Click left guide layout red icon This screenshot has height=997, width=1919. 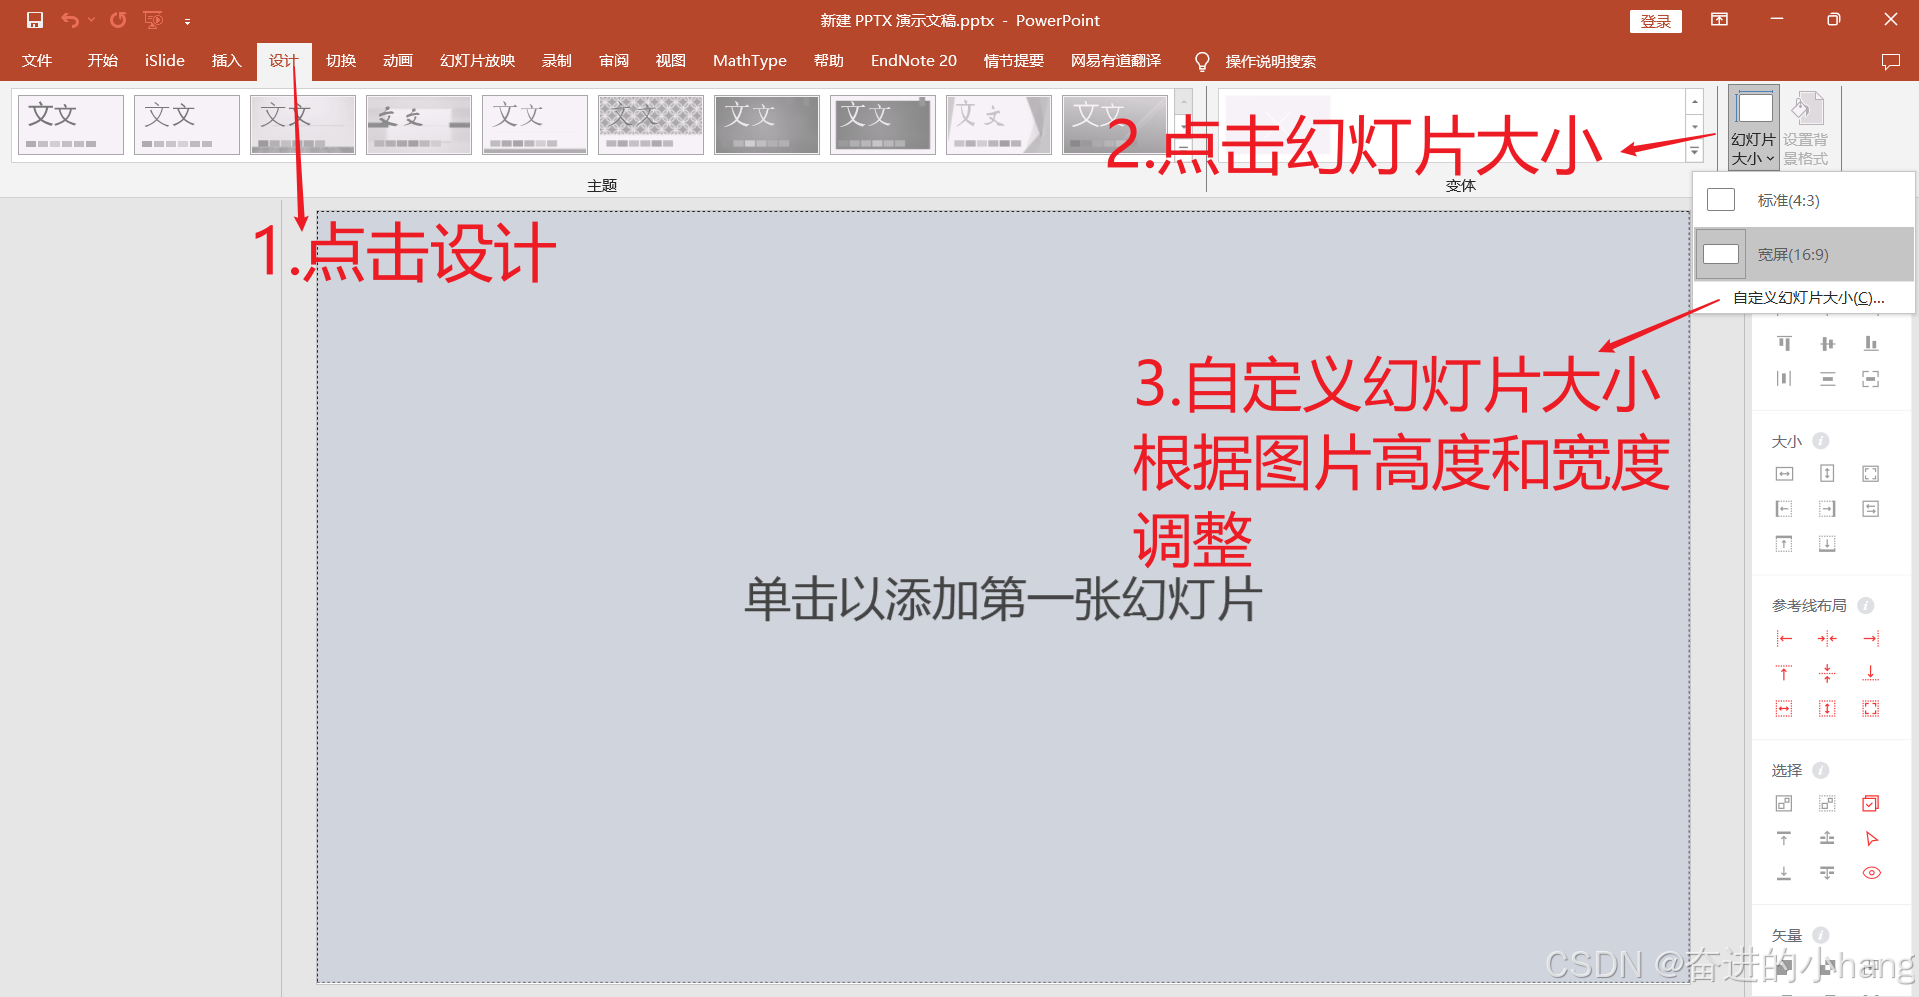(x=1784, y=638)
